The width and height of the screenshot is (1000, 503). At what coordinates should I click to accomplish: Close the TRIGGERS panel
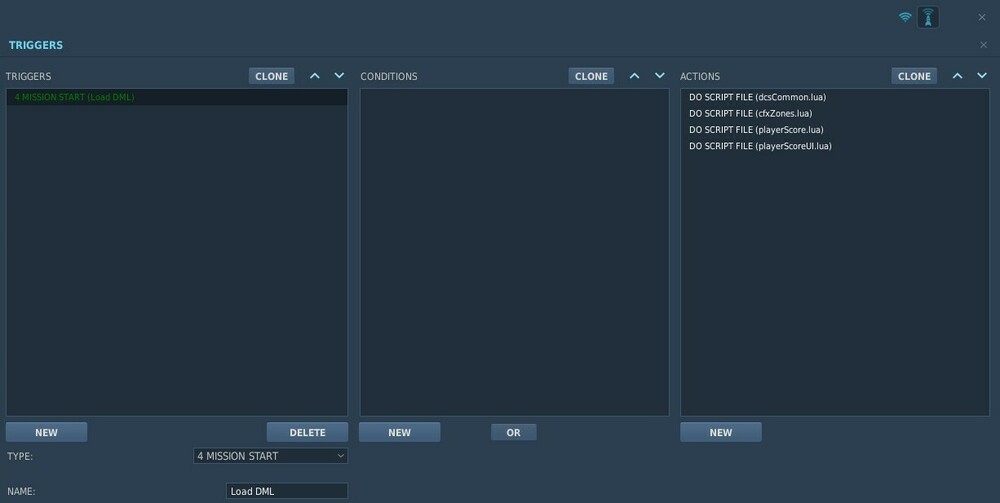click(983, 45)
